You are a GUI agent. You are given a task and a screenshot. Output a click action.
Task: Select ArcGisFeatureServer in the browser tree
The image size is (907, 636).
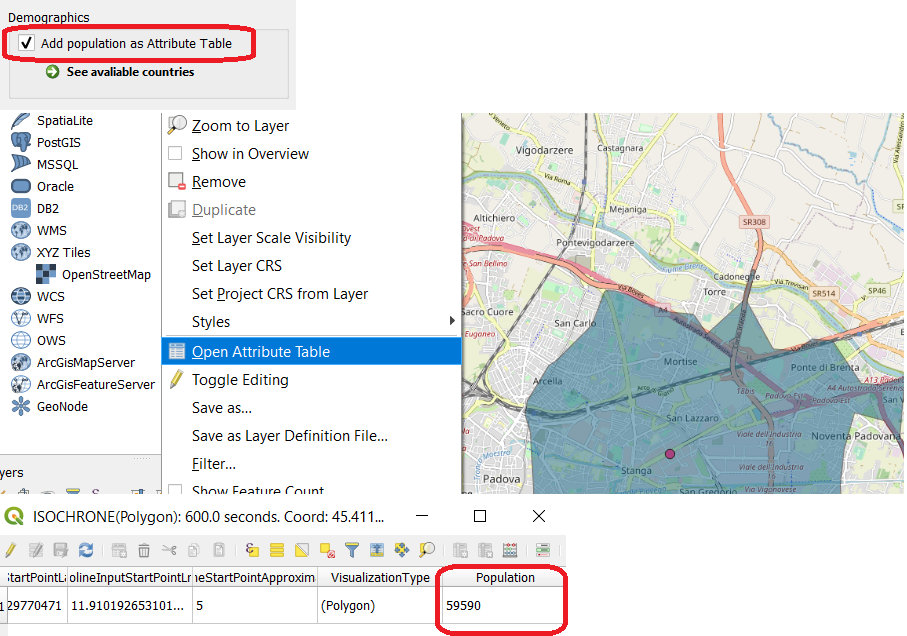(96, 384)
